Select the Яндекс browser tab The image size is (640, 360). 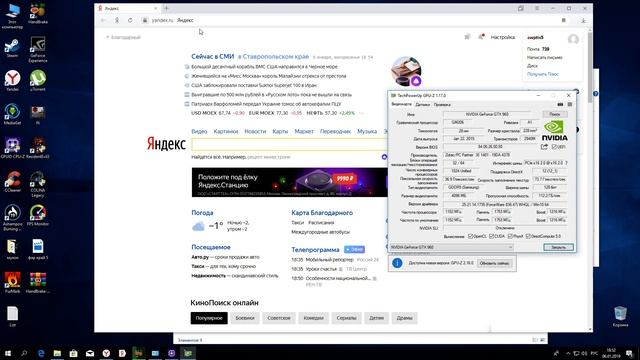[x=127, y=8]
